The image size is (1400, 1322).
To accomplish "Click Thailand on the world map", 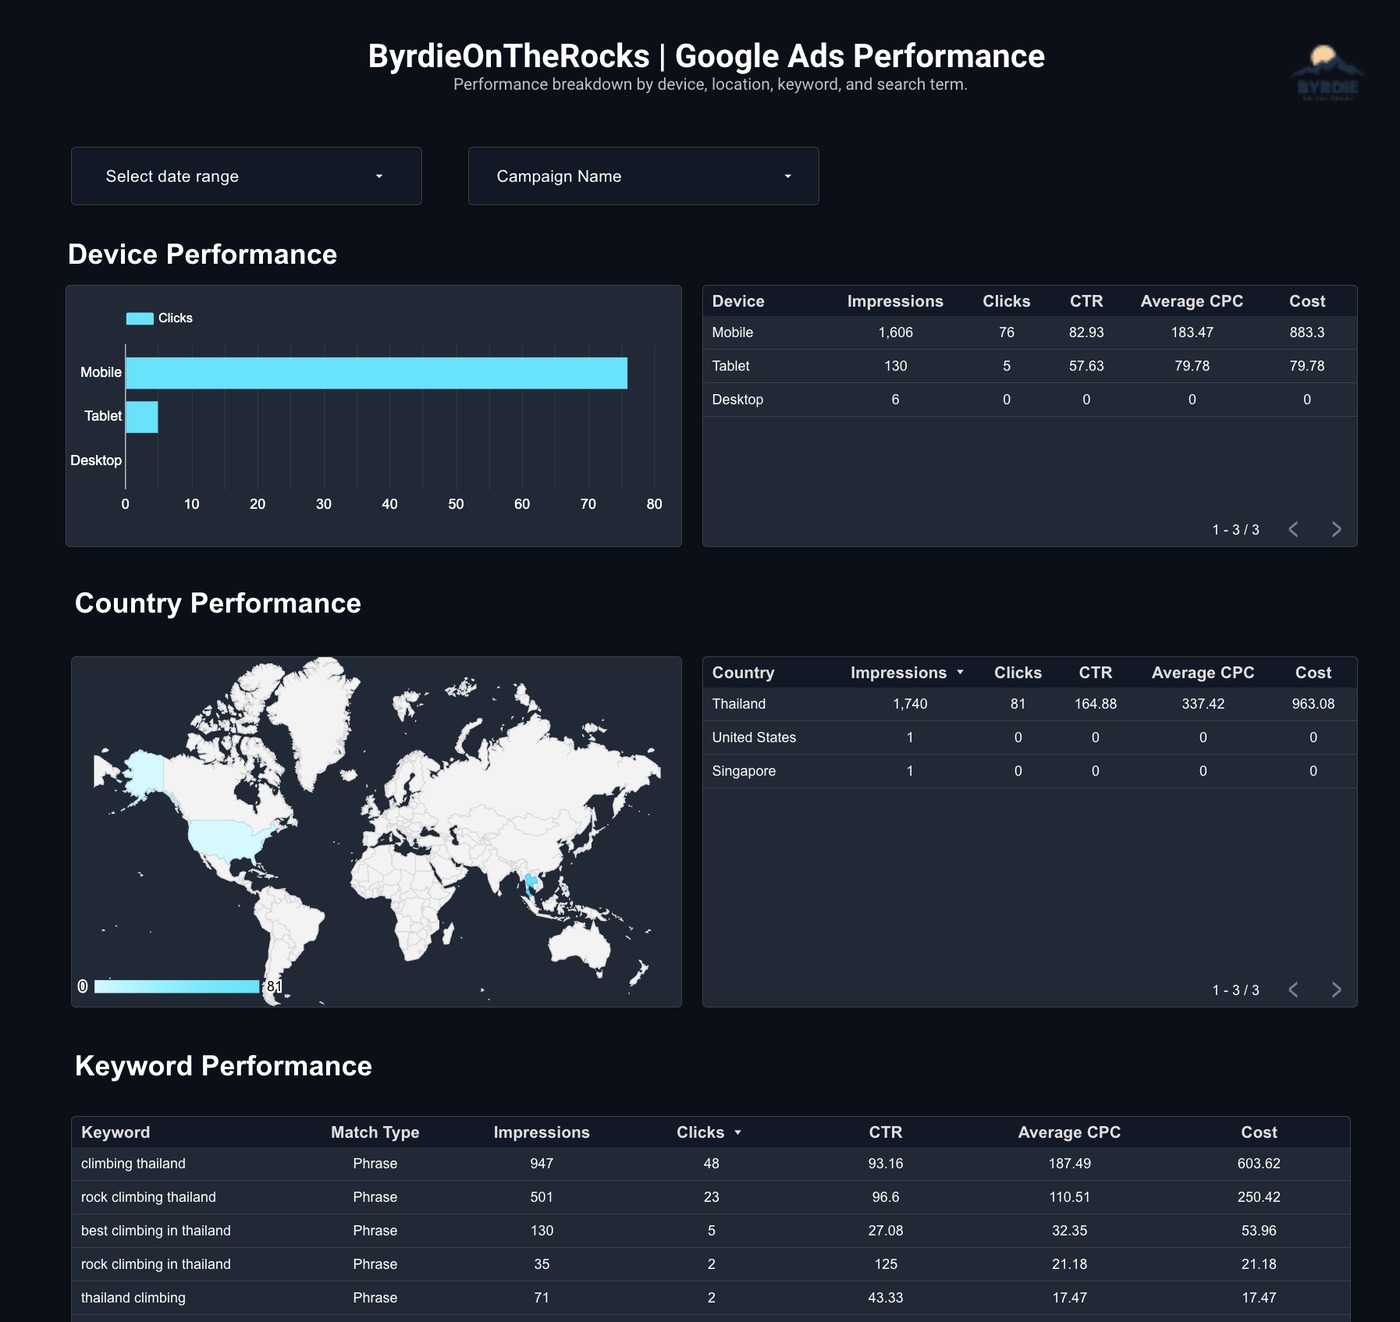I will pyautogui.click(x=529, y=883).
